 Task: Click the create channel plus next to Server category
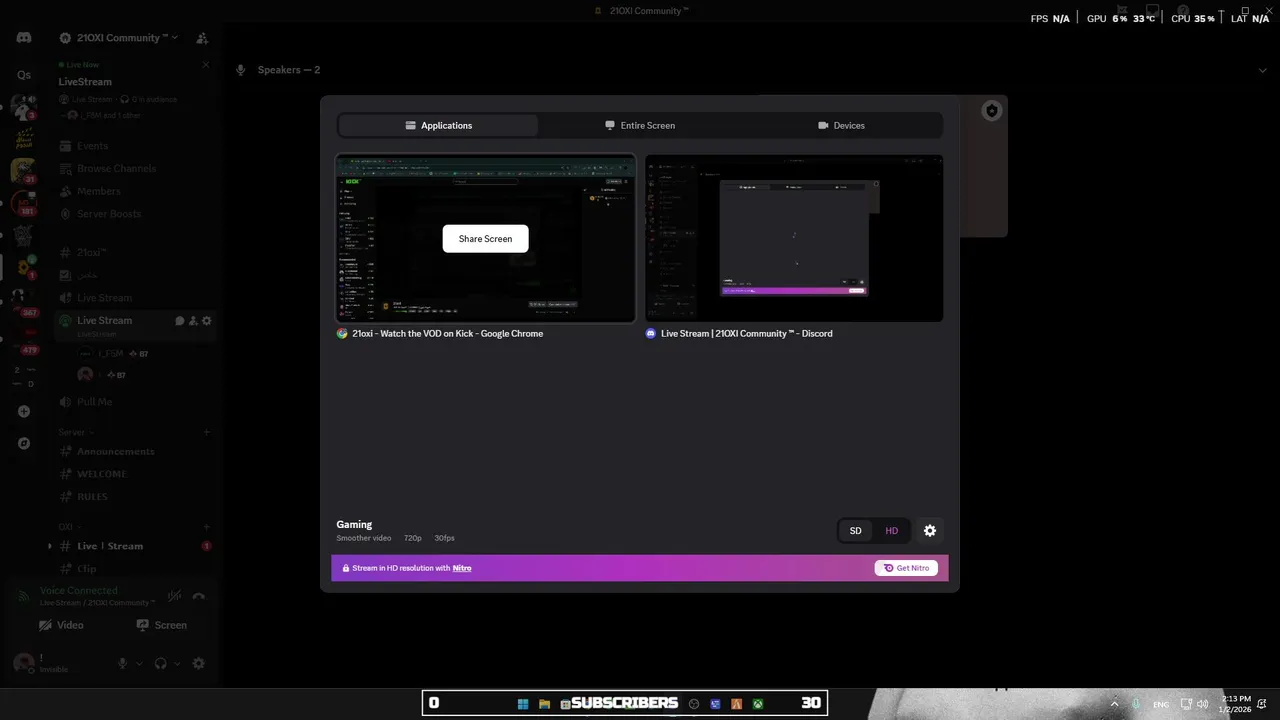pyautogui.click(x=207, y=432)
